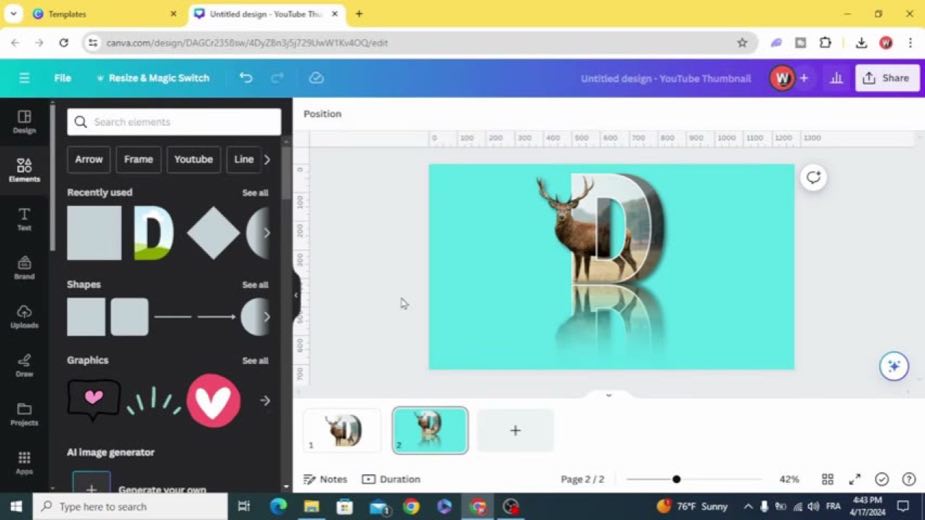Collapse the side panel handle
This screenshot has width=925, height=520.
(x=296, y=295)
